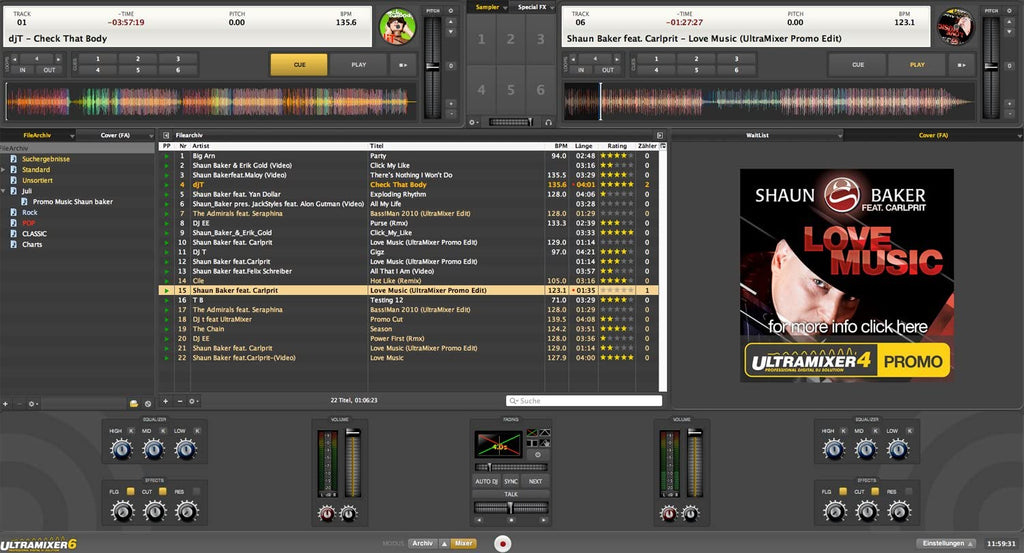Click the Suche search field

pos(584,401)
